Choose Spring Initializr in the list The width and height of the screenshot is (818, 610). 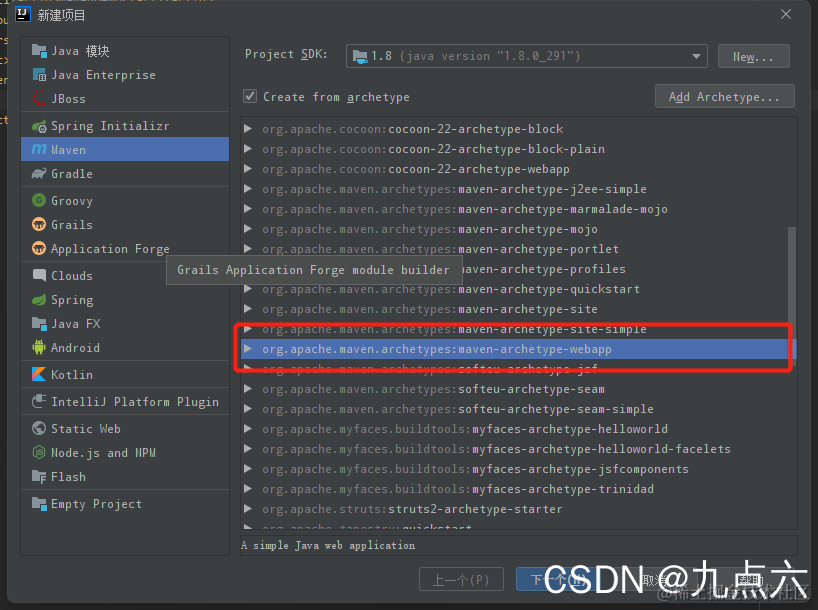(x=125, y=126)
